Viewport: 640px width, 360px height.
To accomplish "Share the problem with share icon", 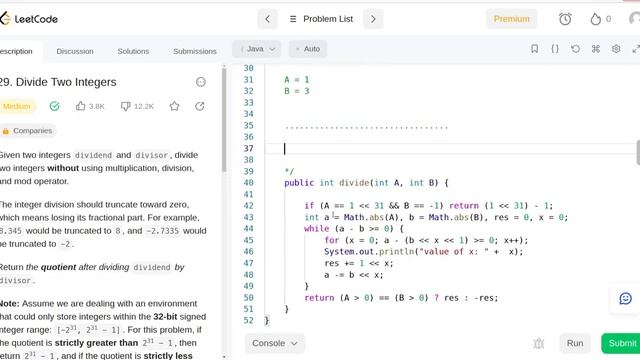I will coord(200,106).
